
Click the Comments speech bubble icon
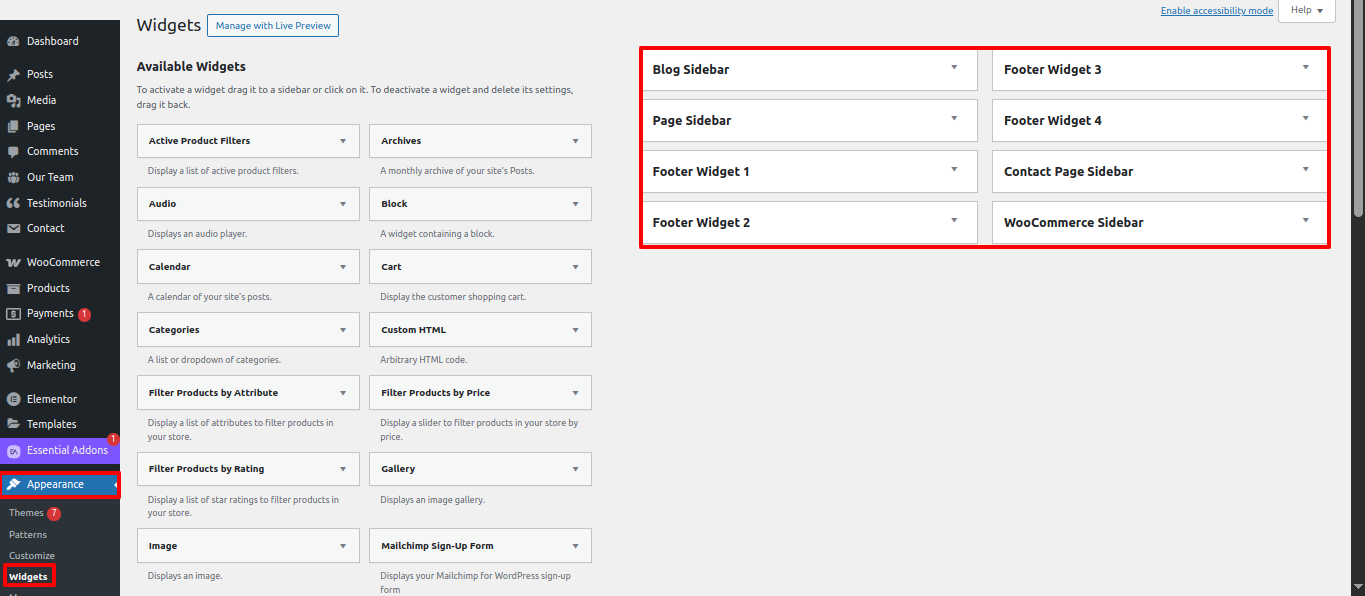pos(13,152)
